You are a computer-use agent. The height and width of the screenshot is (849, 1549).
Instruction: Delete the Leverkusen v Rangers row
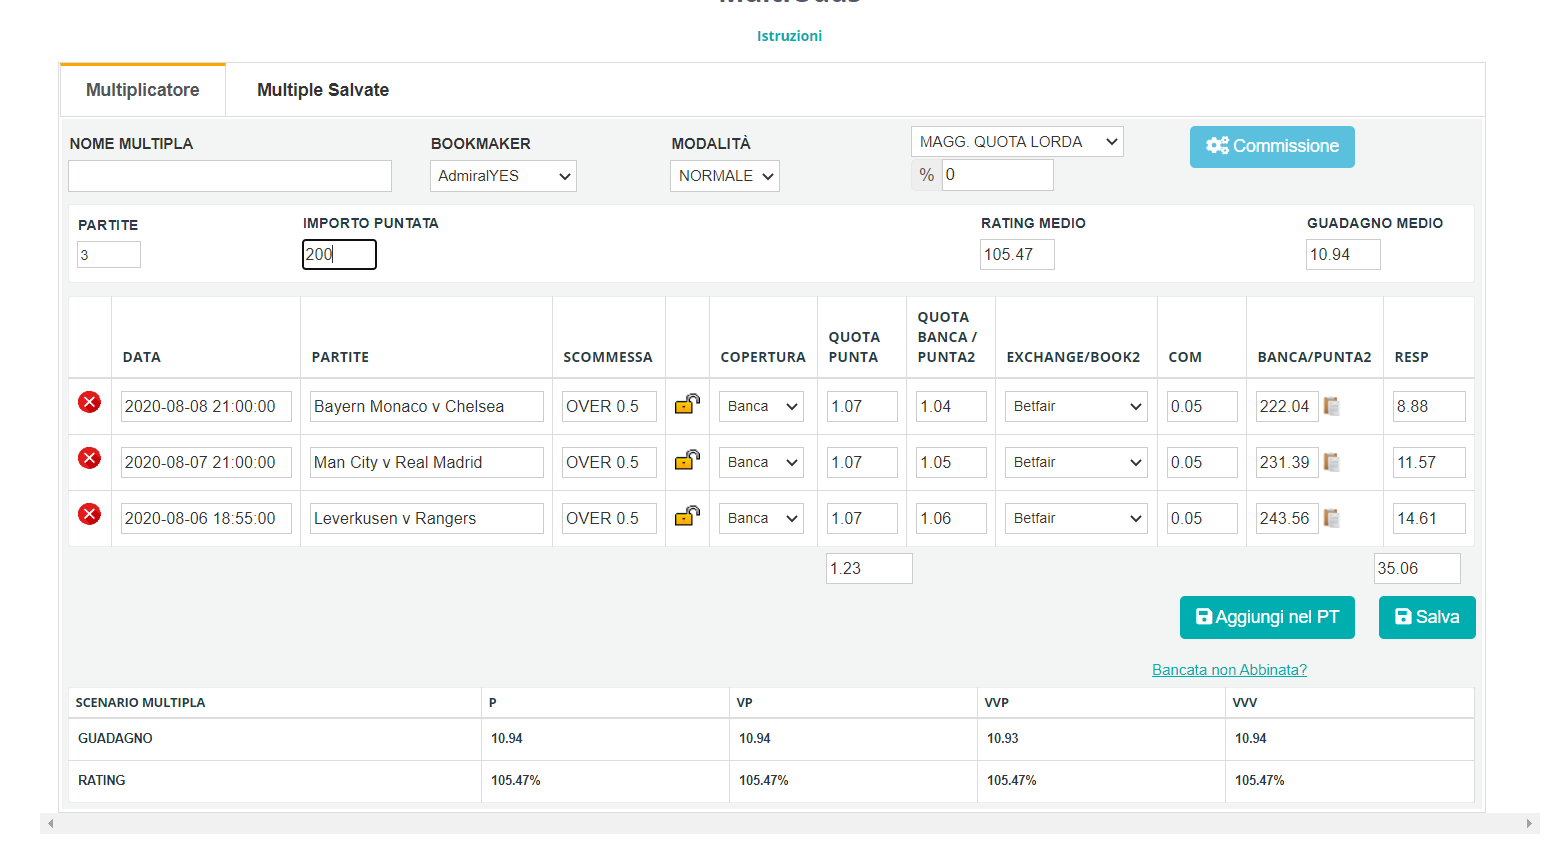pos(89,514)
